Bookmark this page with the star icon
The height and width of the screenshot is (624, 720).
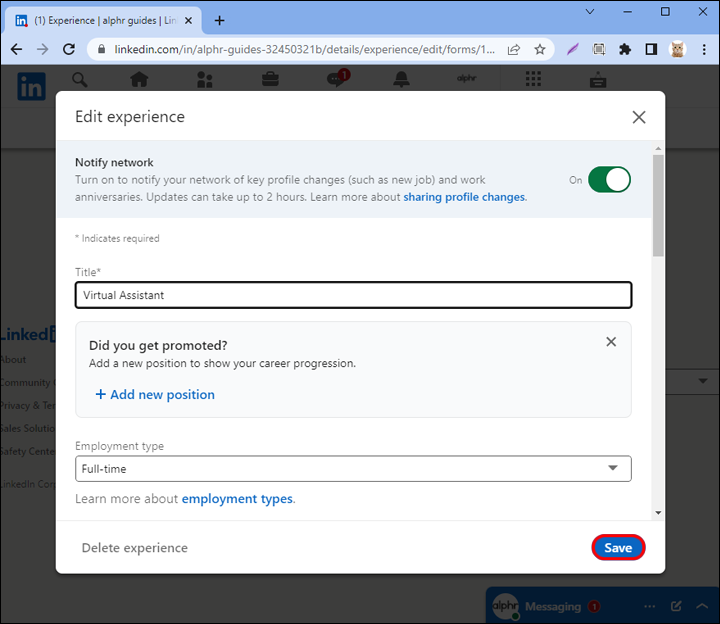coord(540,49)
